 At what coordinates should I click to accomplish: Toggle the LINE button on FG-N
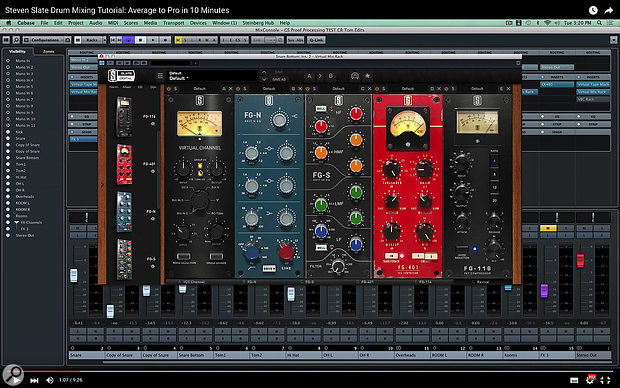coord(286,268)
